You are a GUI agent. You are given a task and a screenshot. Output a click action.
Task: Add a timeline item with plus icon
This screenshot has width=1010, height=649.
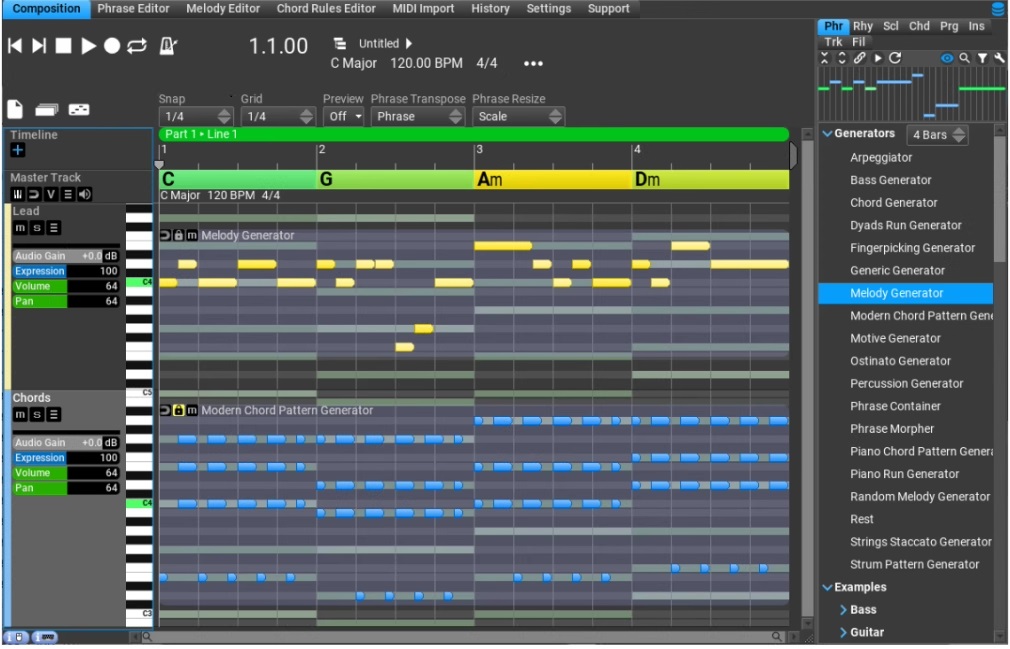pyautogui.click(x=18, y=150)
